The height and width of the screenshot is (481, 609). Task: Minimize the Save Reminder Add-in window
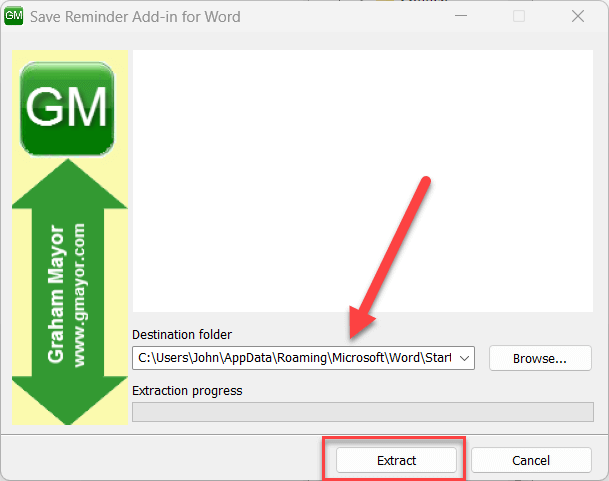point(461,16)
